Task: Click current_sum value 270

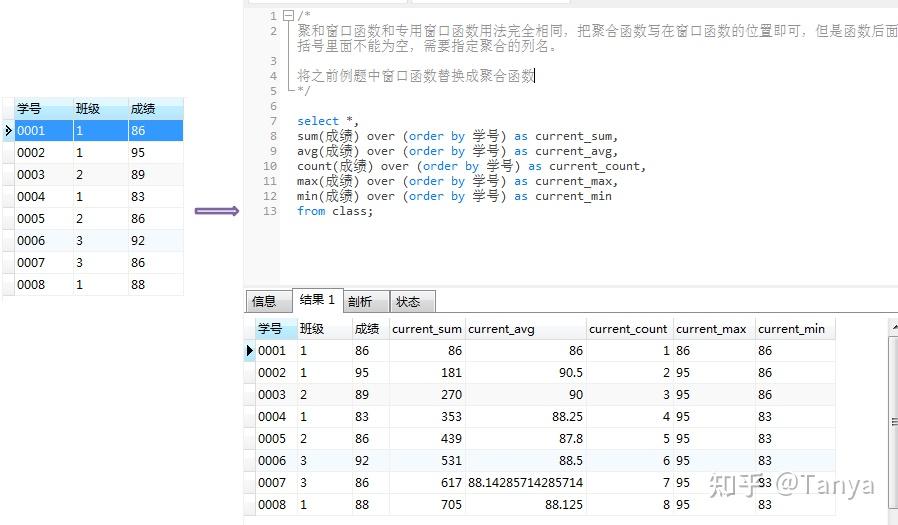Action: tap(451, 394)
